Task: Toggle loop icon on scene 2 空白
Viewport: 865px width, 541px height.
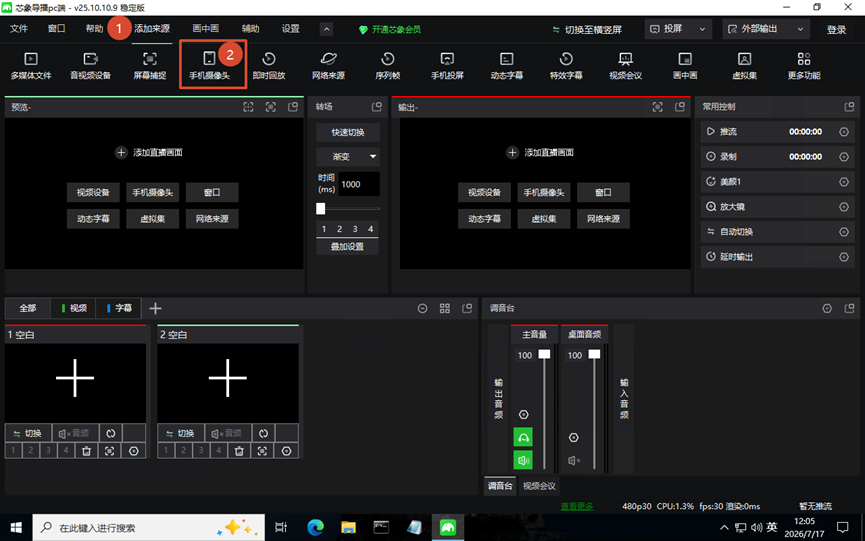Action: click(263, 433)
